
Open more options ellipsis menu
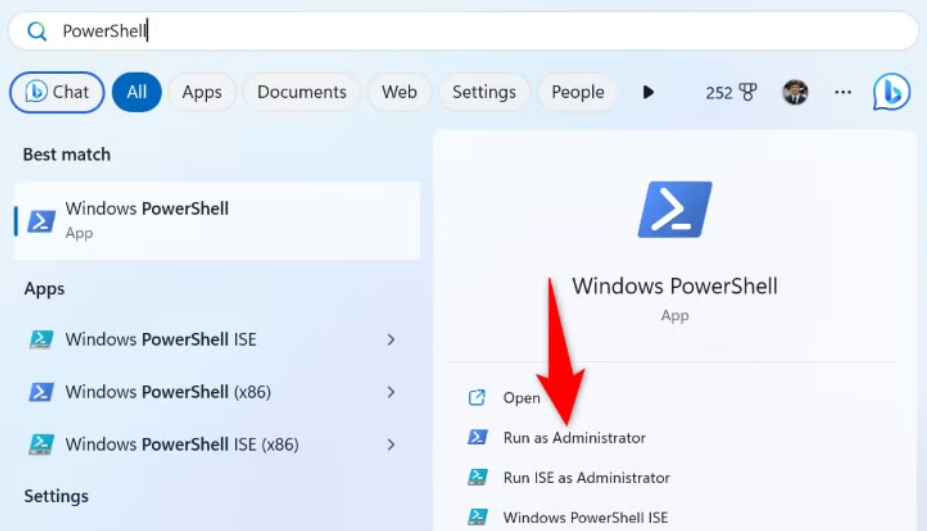843,92
